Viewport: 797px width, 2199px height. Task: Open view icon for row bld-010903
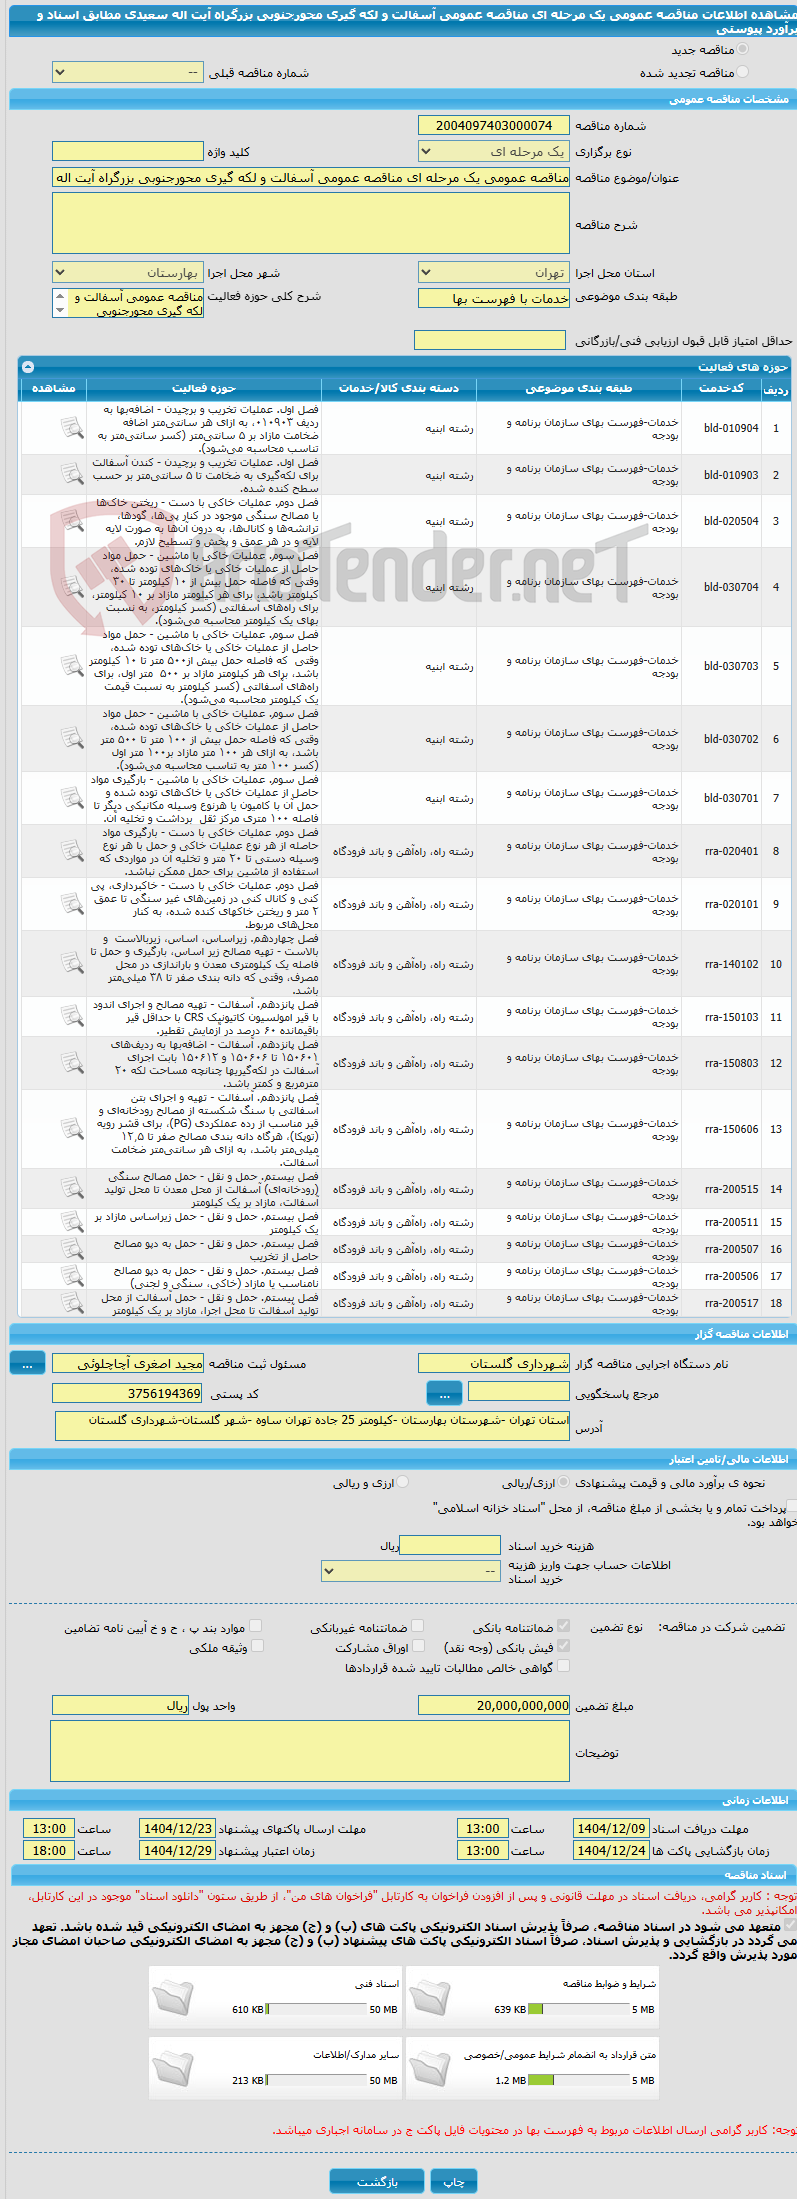(72, 475)
